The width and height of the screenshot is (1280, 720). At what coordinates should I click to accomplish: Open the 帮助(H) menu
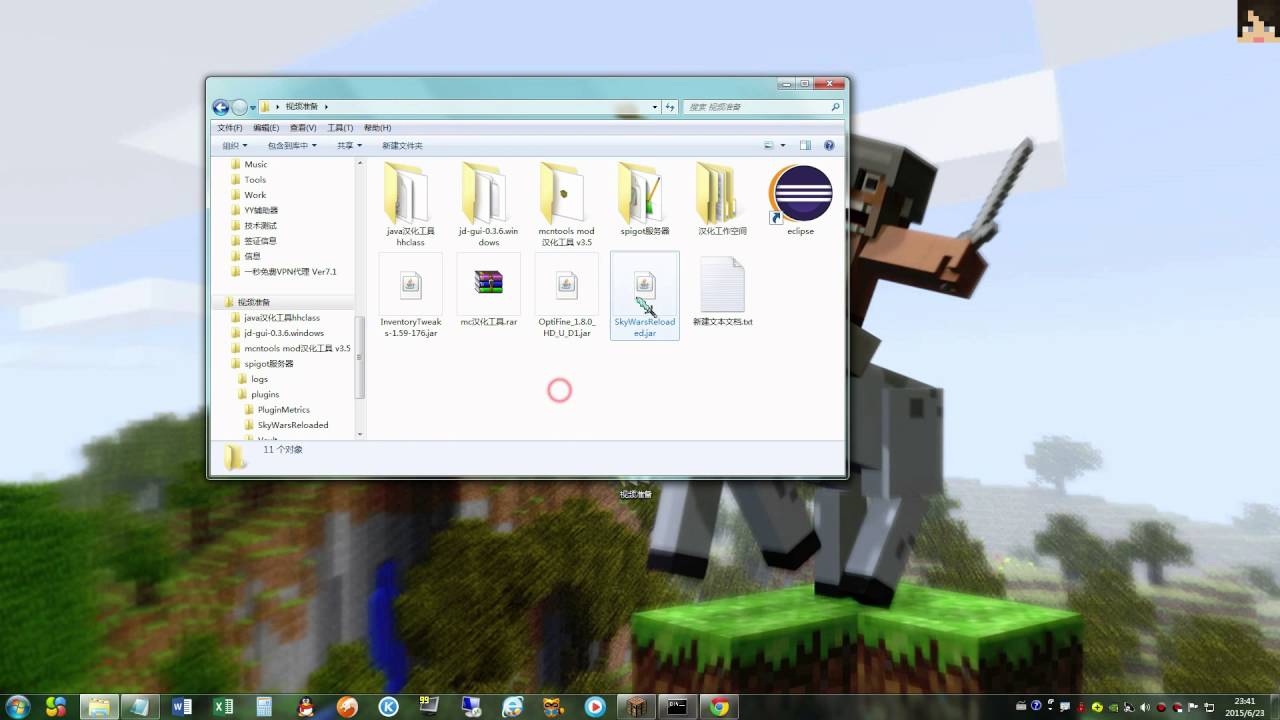tap(377, 128)
